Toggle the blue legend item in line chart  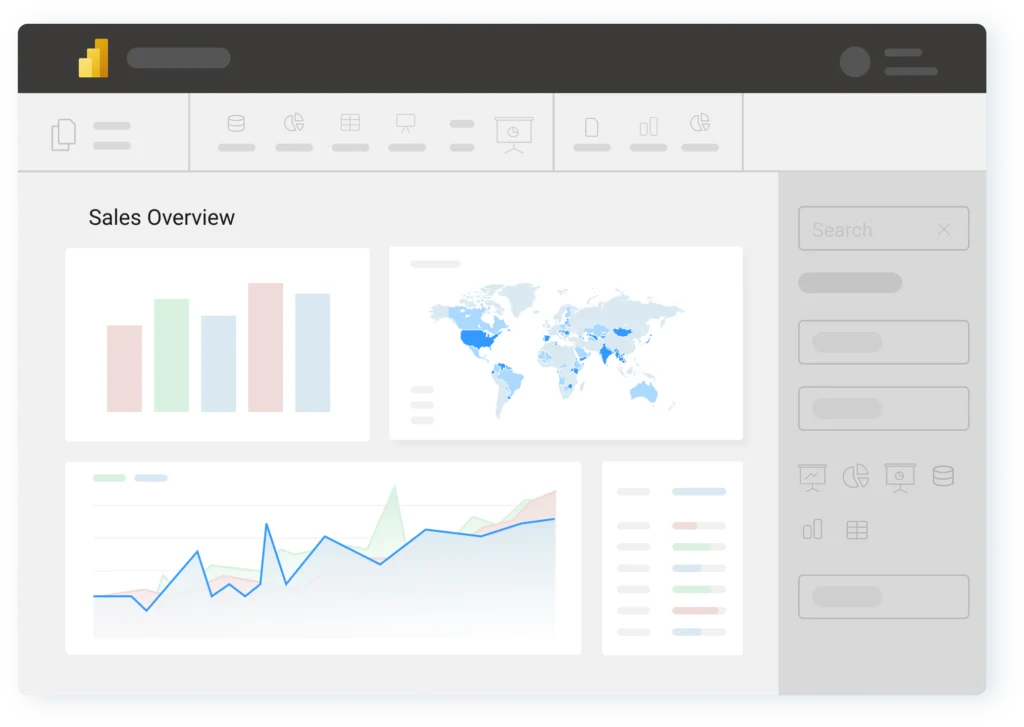pyautogui.click(x=151, y=478)
